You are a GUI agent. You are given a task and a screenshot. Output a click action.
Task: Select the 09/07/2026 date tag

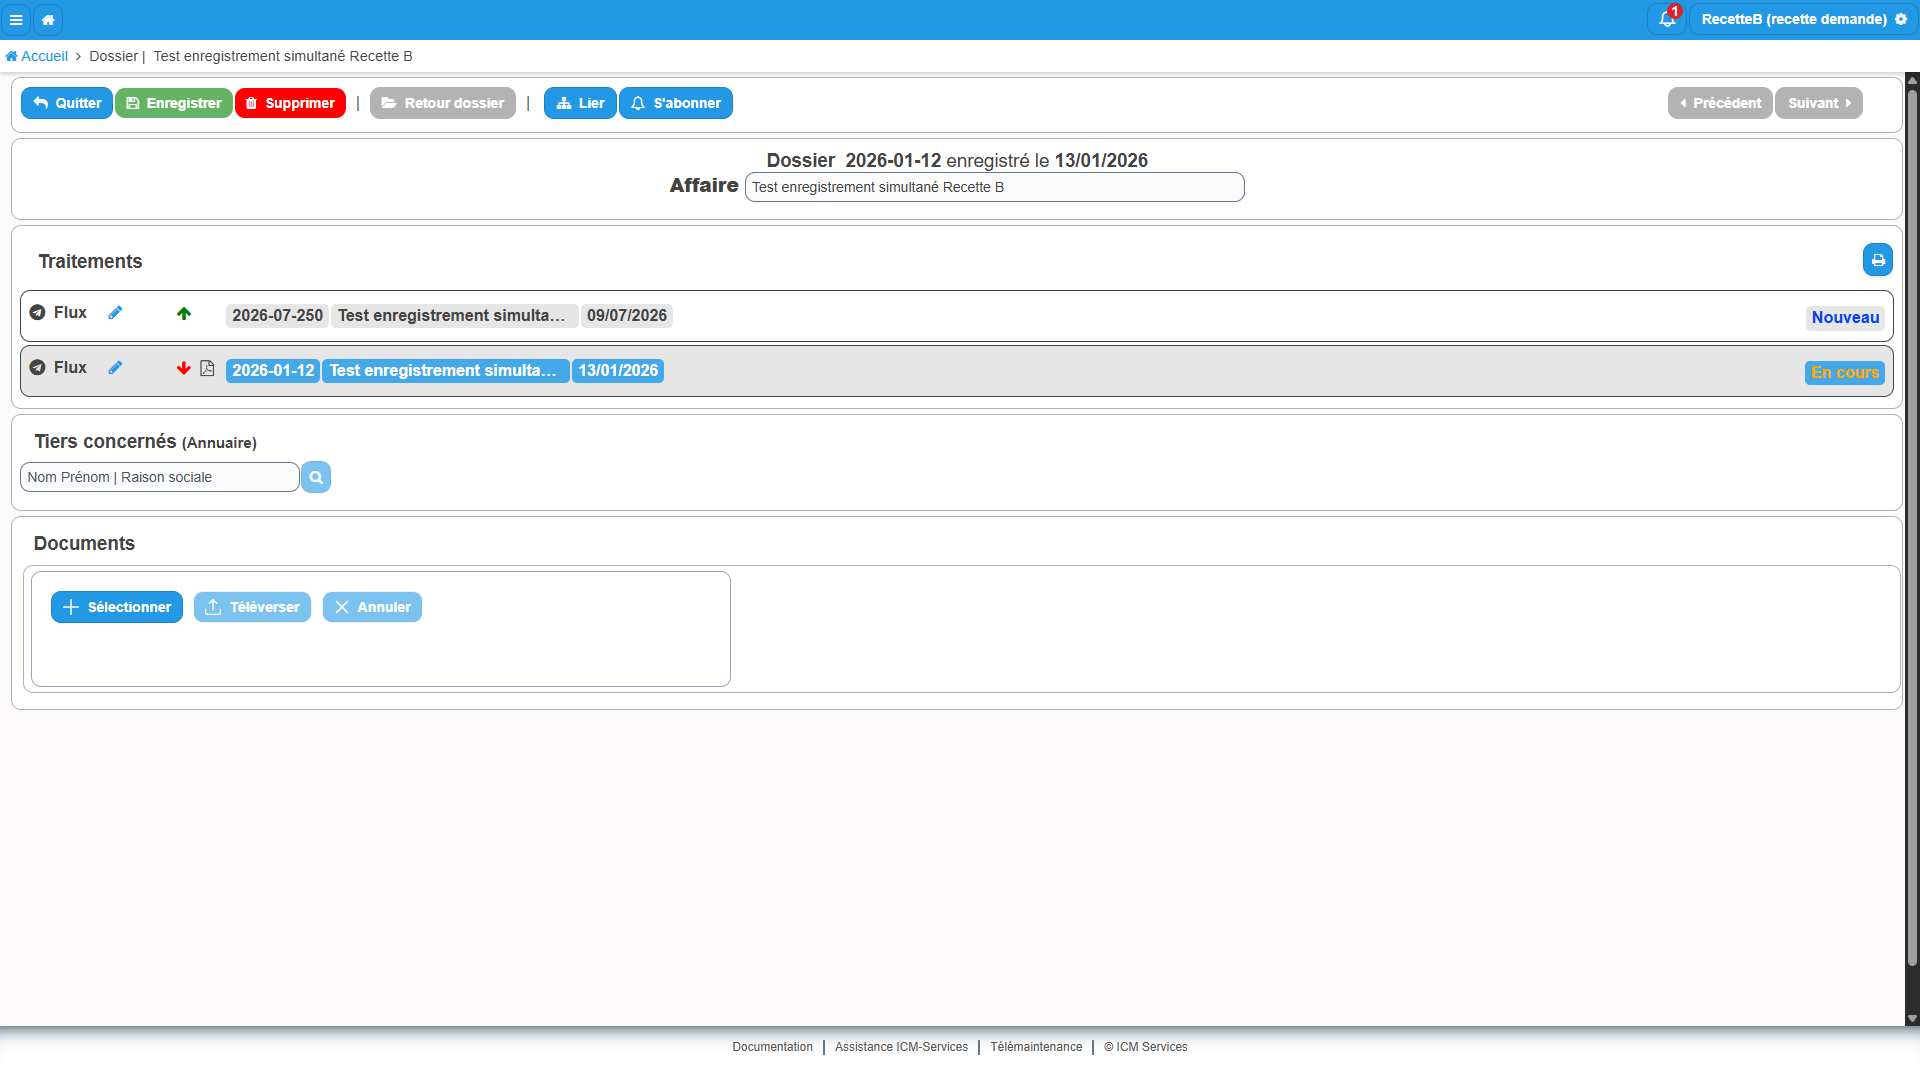click(x=627, y=316)
